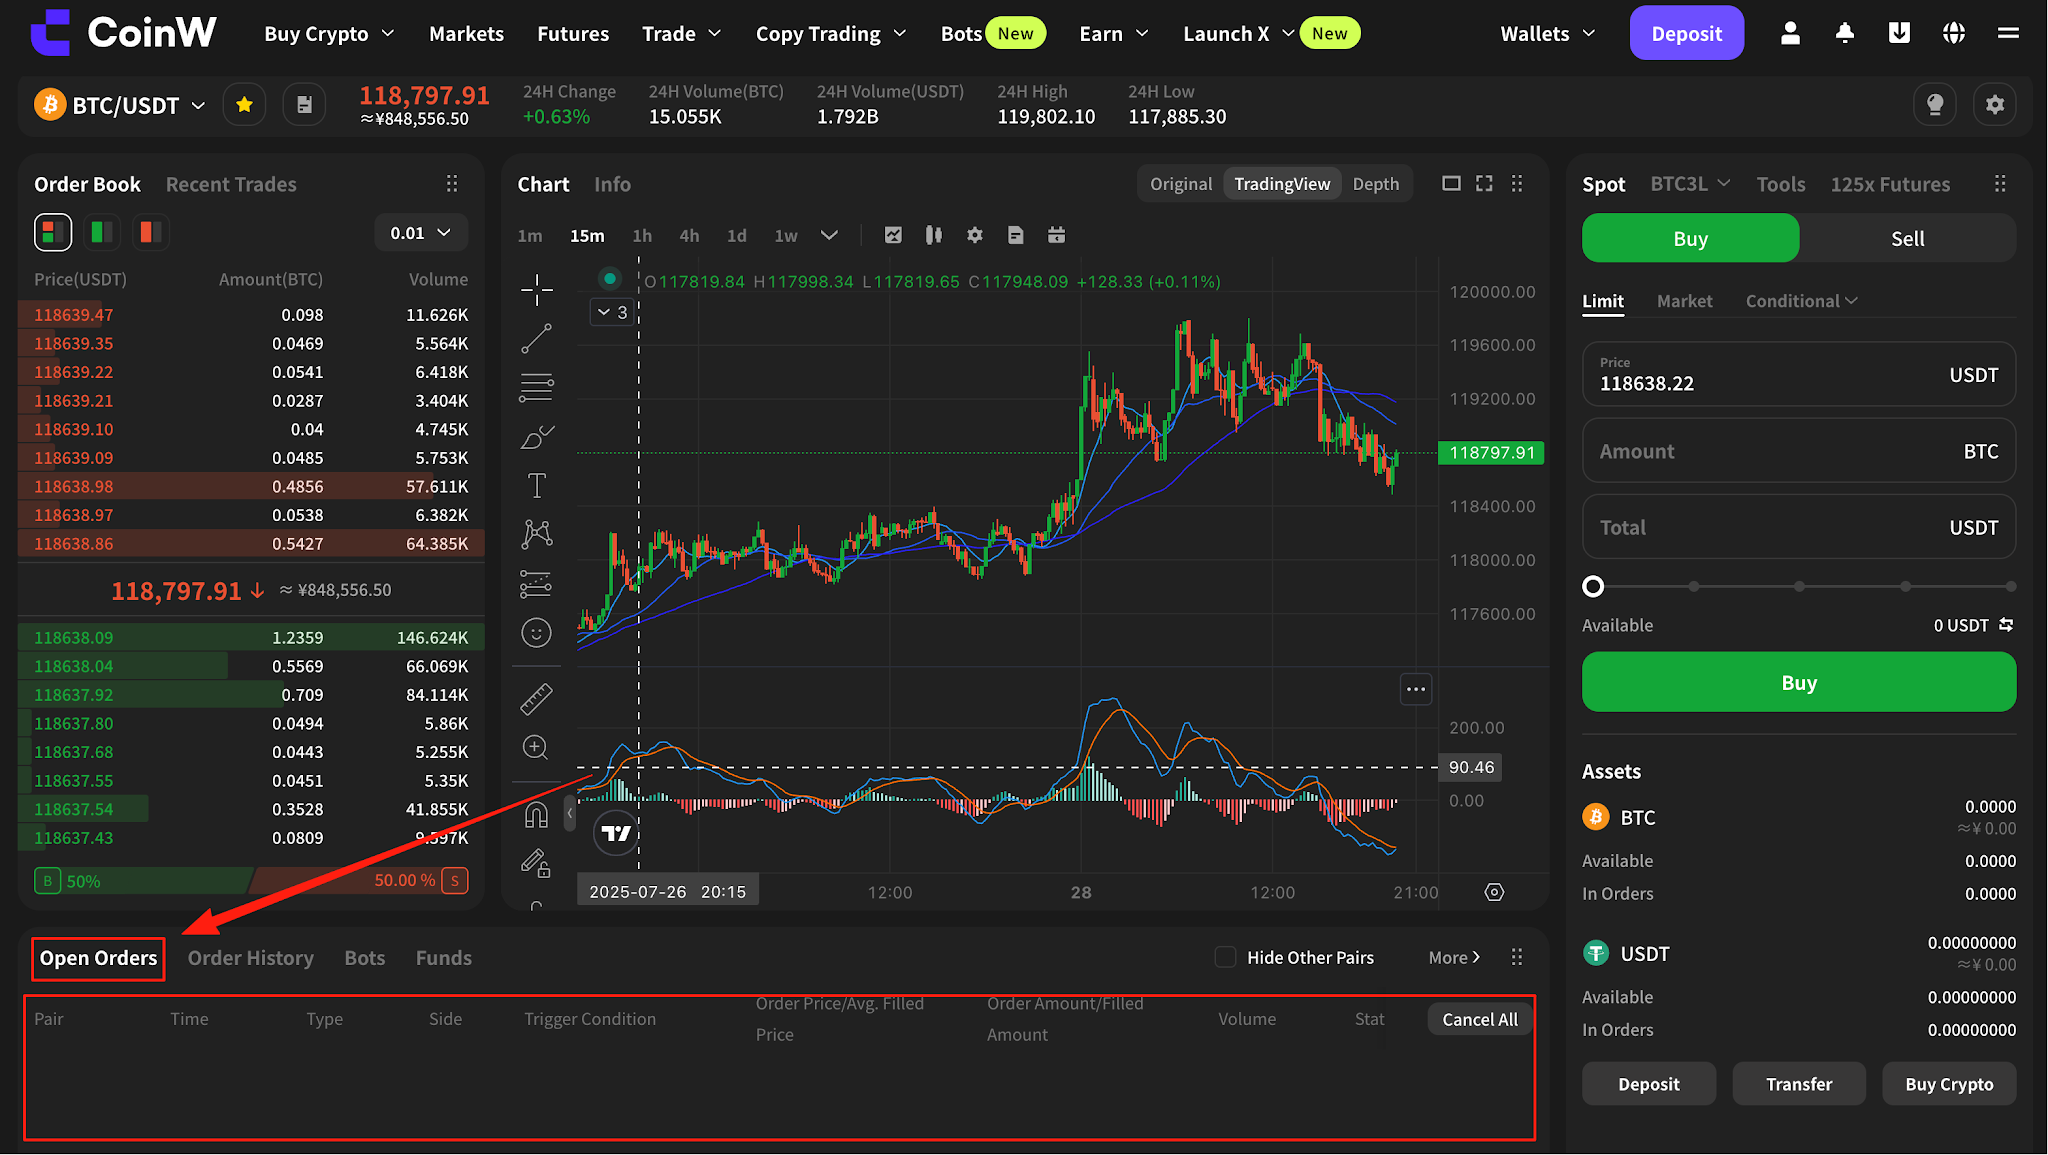The height and width of the screenshot is (1155, 2048).
Task: Switch to the Recent Trades tab
Action: click(231, 184)
